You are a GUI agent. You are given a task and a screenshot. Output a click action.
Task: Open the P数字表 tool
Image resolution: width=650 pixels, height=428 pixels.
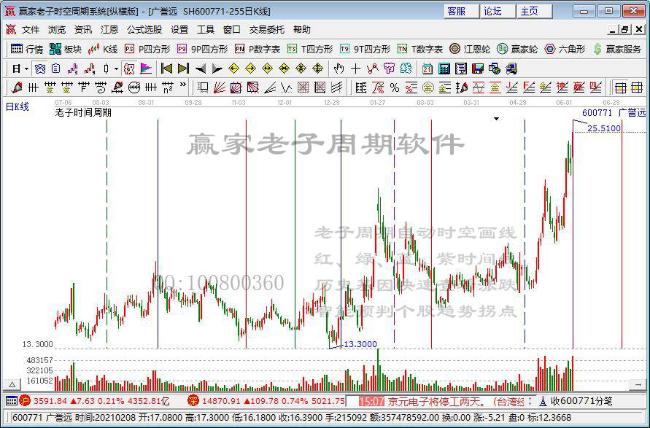point(257,49)
